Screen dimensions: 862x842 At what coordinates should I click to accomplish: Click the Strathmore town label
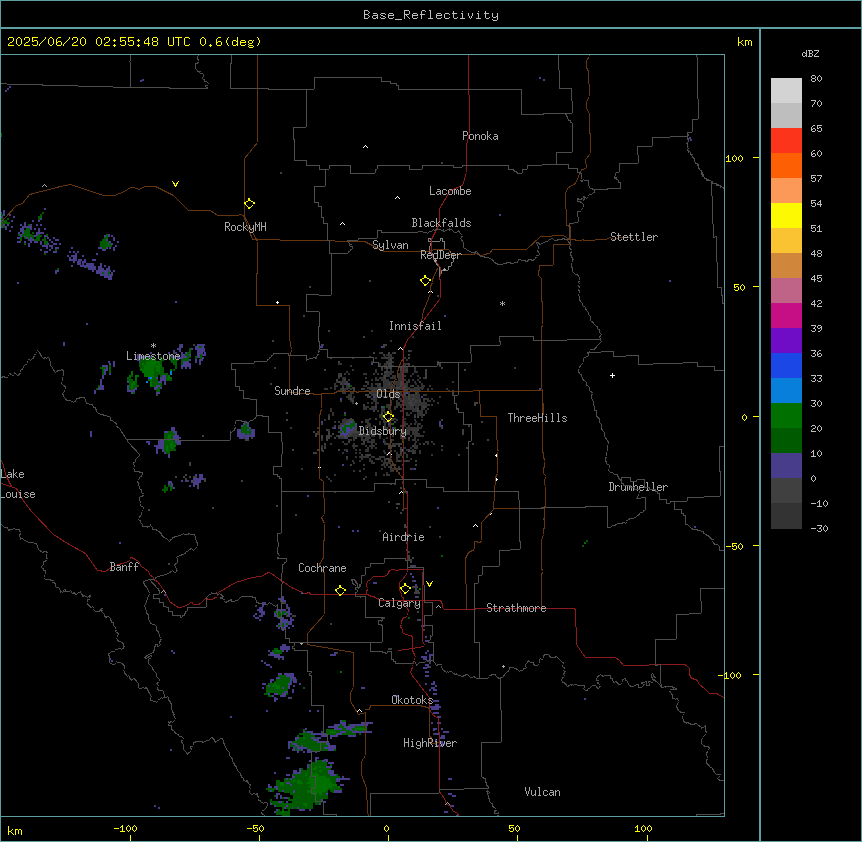tap(516, 608)
